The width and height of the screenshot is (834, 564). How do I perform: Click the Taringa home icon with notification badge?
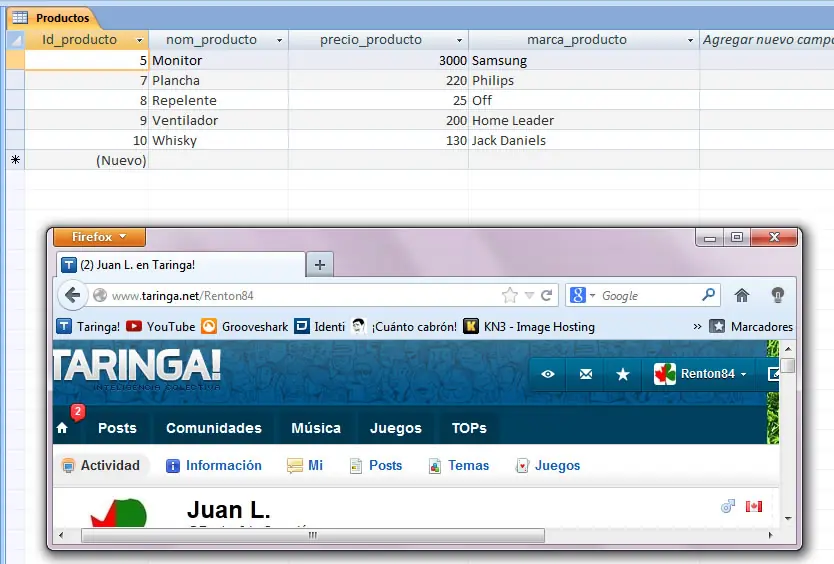pos(62,428)
